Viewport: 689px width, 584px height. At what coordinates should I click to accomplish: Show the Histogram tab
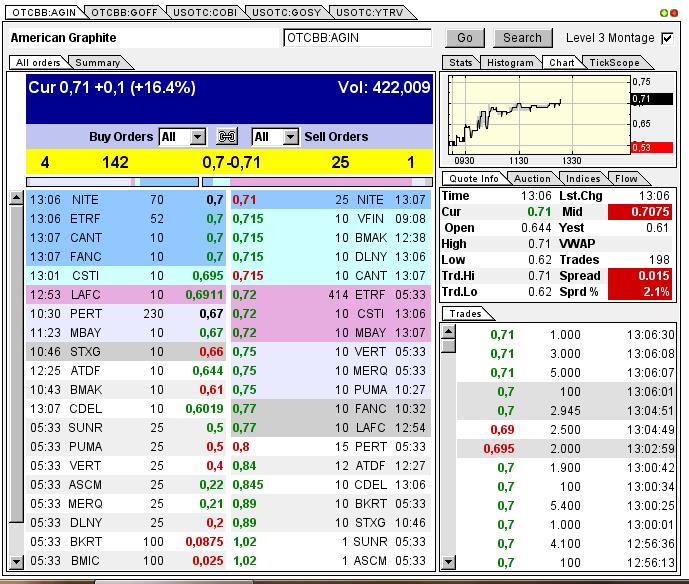(510, 63)
